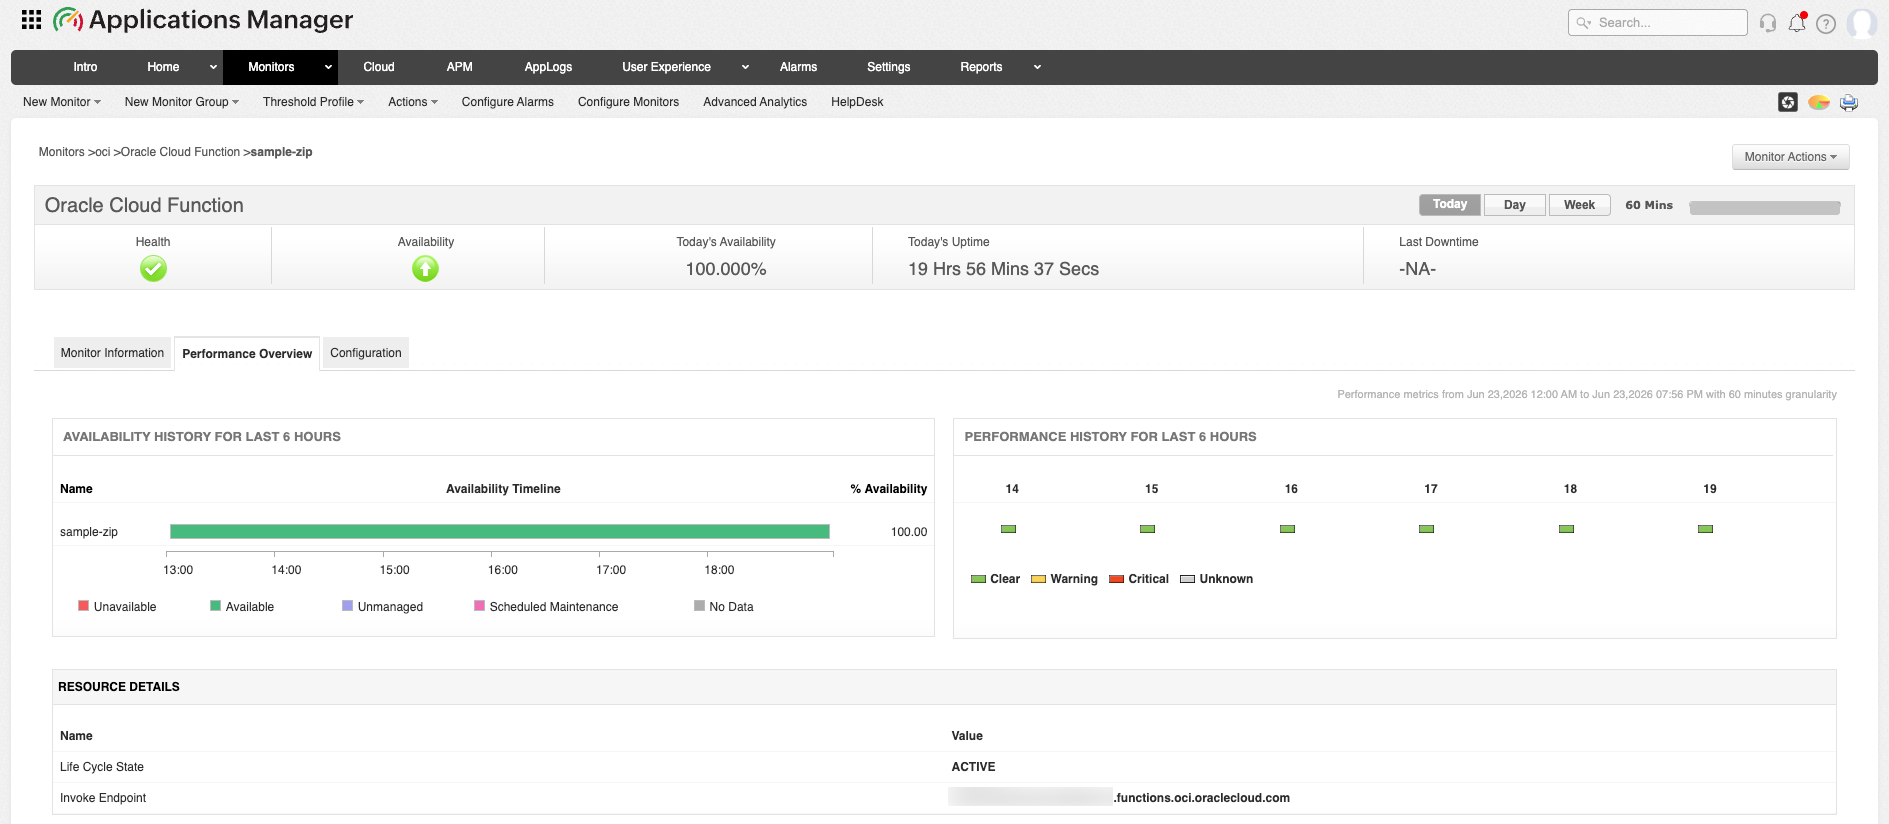Click the Critical red legend marker

(1117, 579)
